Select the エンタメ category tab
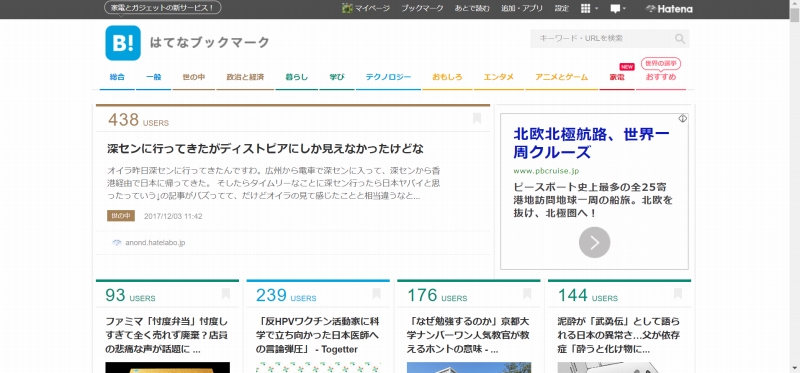800x373 pixels. [x=498, y=78]
